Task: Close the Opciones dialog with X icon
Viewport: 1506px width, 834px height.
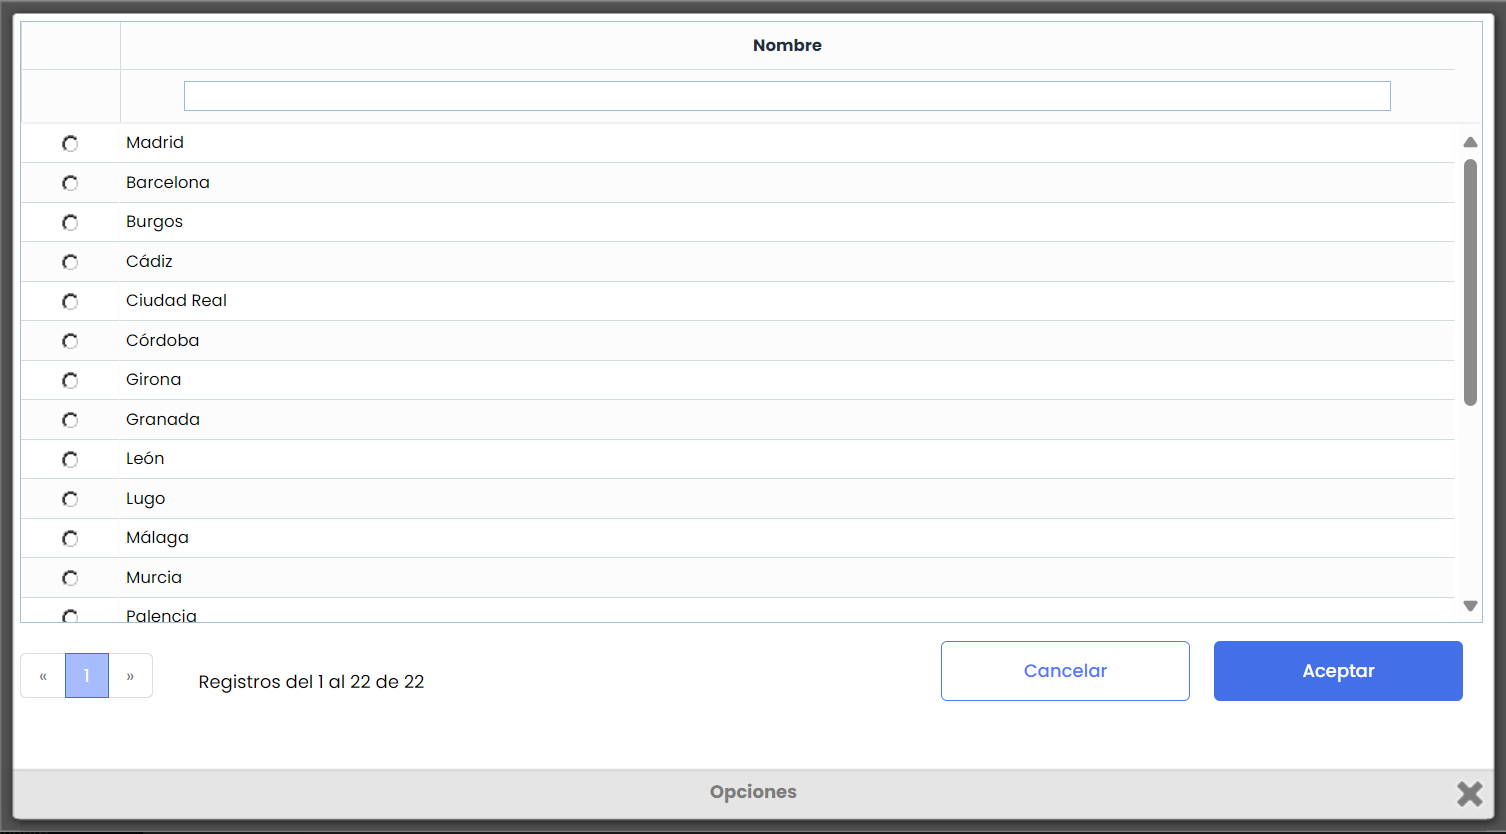Action: pos(1469,793)
